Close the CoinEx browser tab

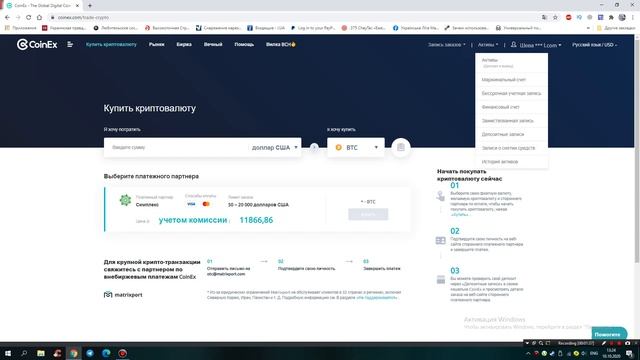pos(78,6)
